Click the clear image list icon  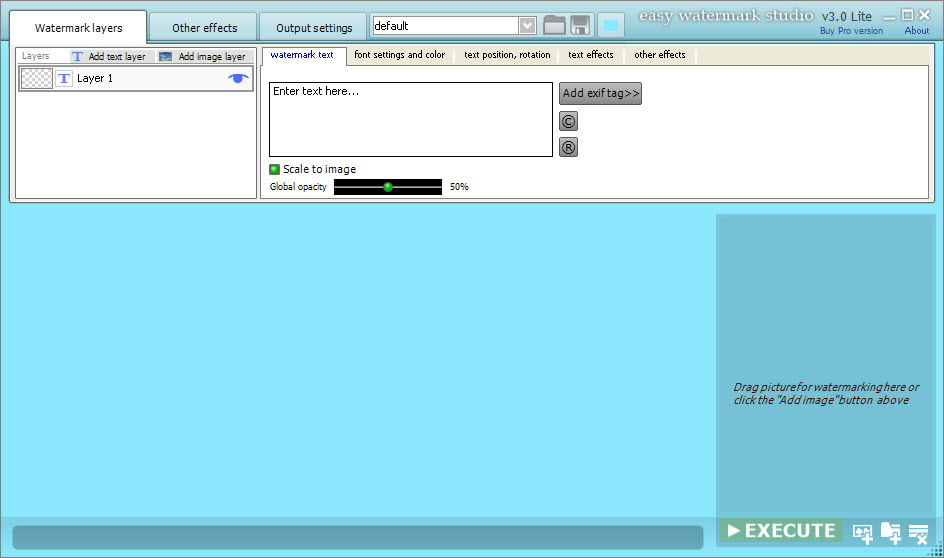coord(919,533)
